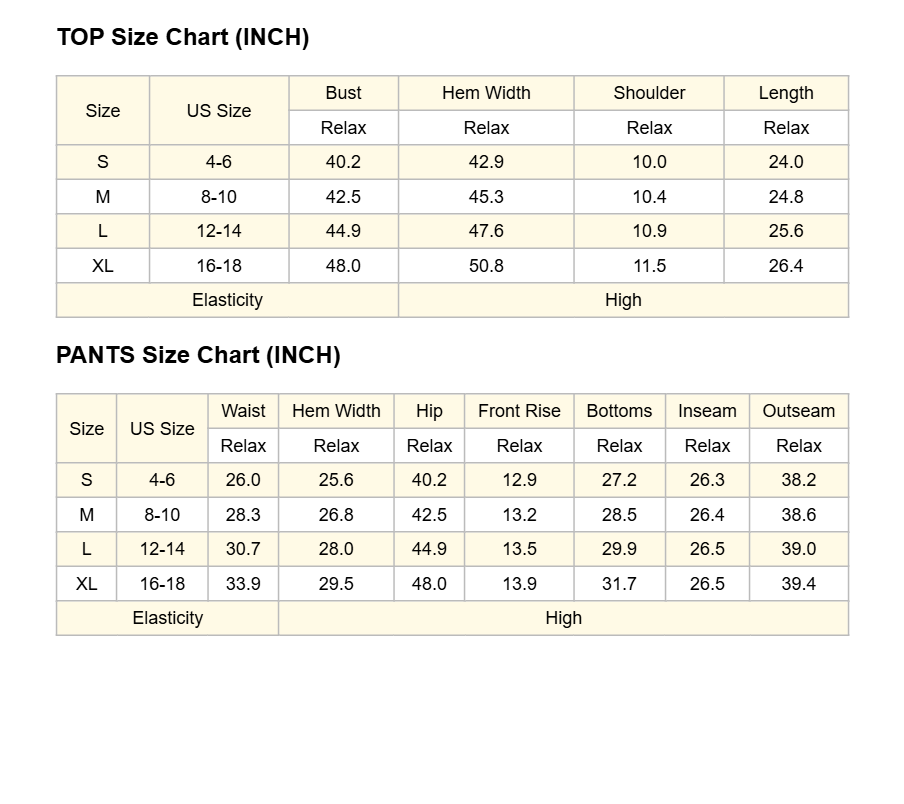
Task: Select the Bust column header in top chart
Action: [x=344, y=93]
